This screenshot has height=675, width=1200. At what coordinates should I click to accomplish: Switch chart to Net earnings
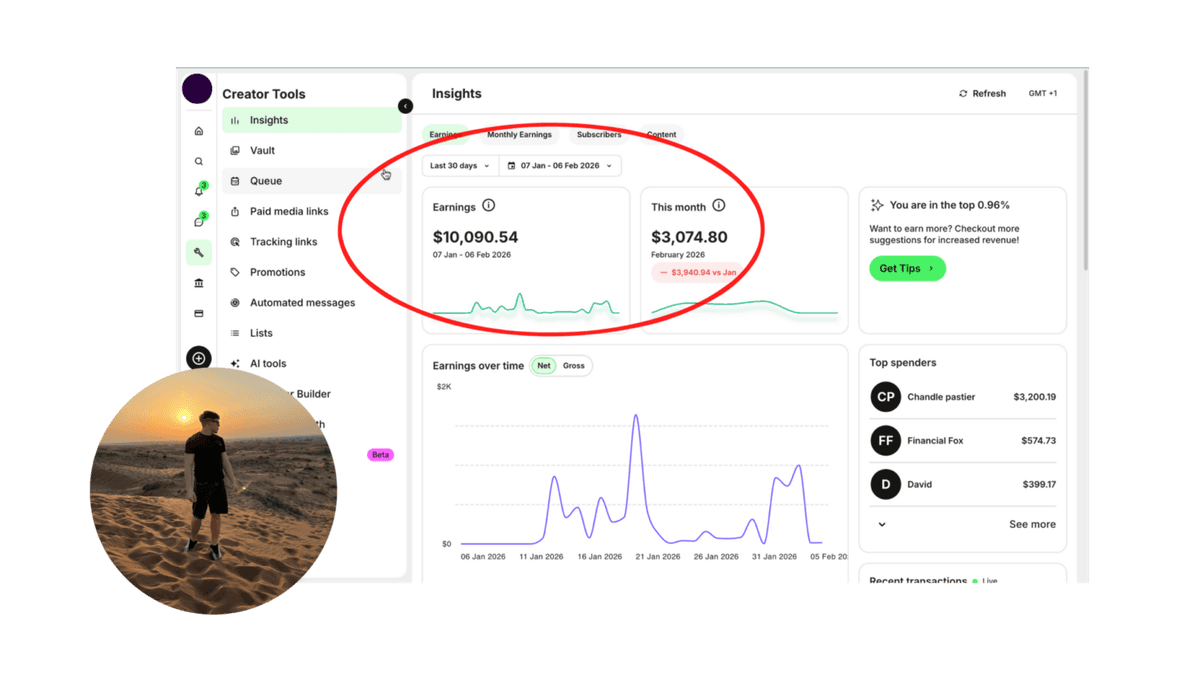(x=544, y=366)
